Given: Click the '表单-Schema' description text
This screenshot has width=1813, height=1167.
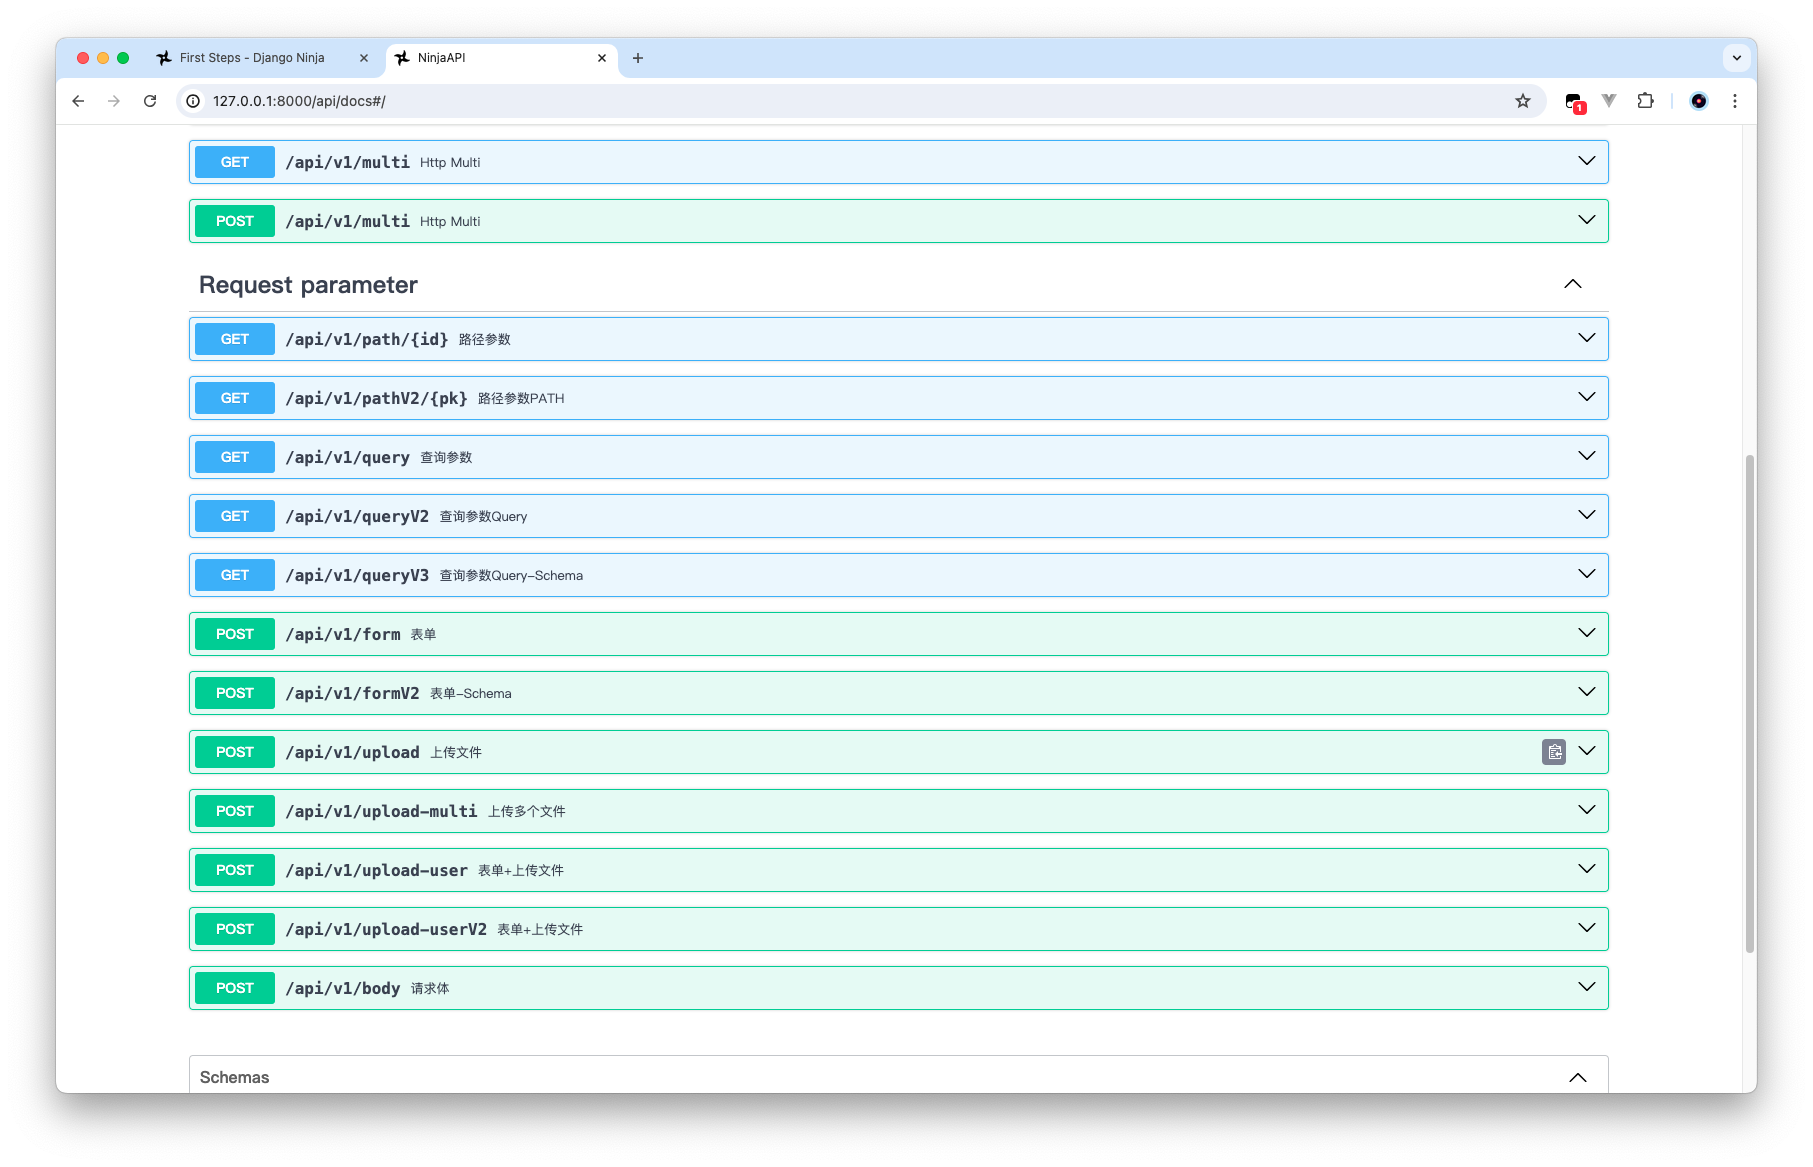Looking at the screenshot, I should tap(471, 693).
